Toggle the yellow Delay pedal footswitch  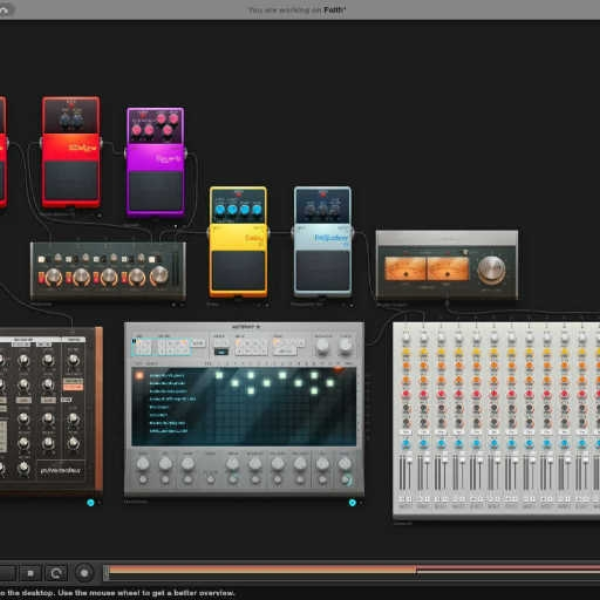pos(238,271)
